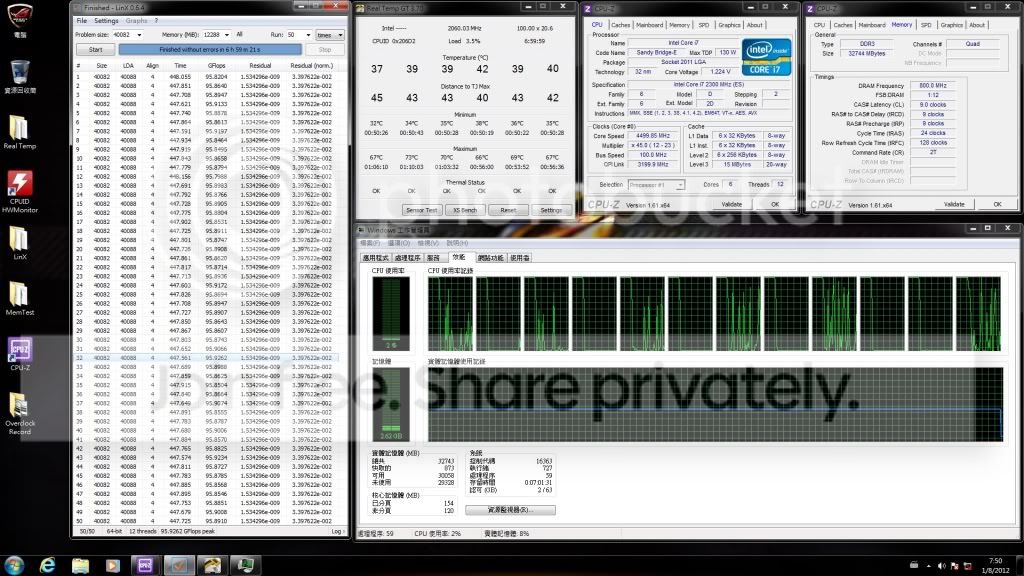This screenshot has height=576, width=1024.
Task: Switch to CPU tab in right CPU-Z window
Action: [x=819, y=25]
